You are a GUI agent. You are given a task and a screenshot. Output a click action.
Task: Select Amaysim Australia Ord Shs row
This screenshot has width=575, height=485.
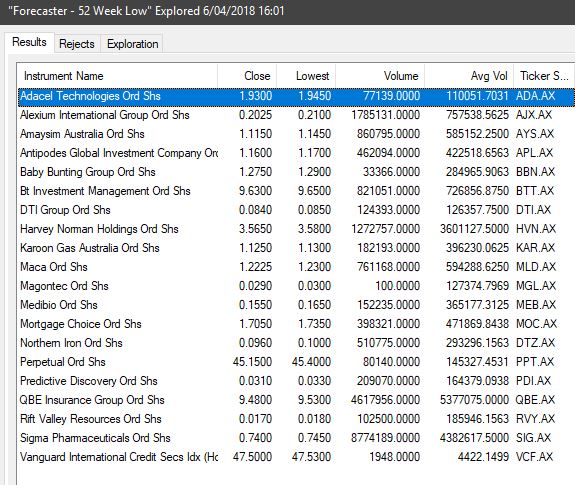pyautogui.click(x=296, y=134)
